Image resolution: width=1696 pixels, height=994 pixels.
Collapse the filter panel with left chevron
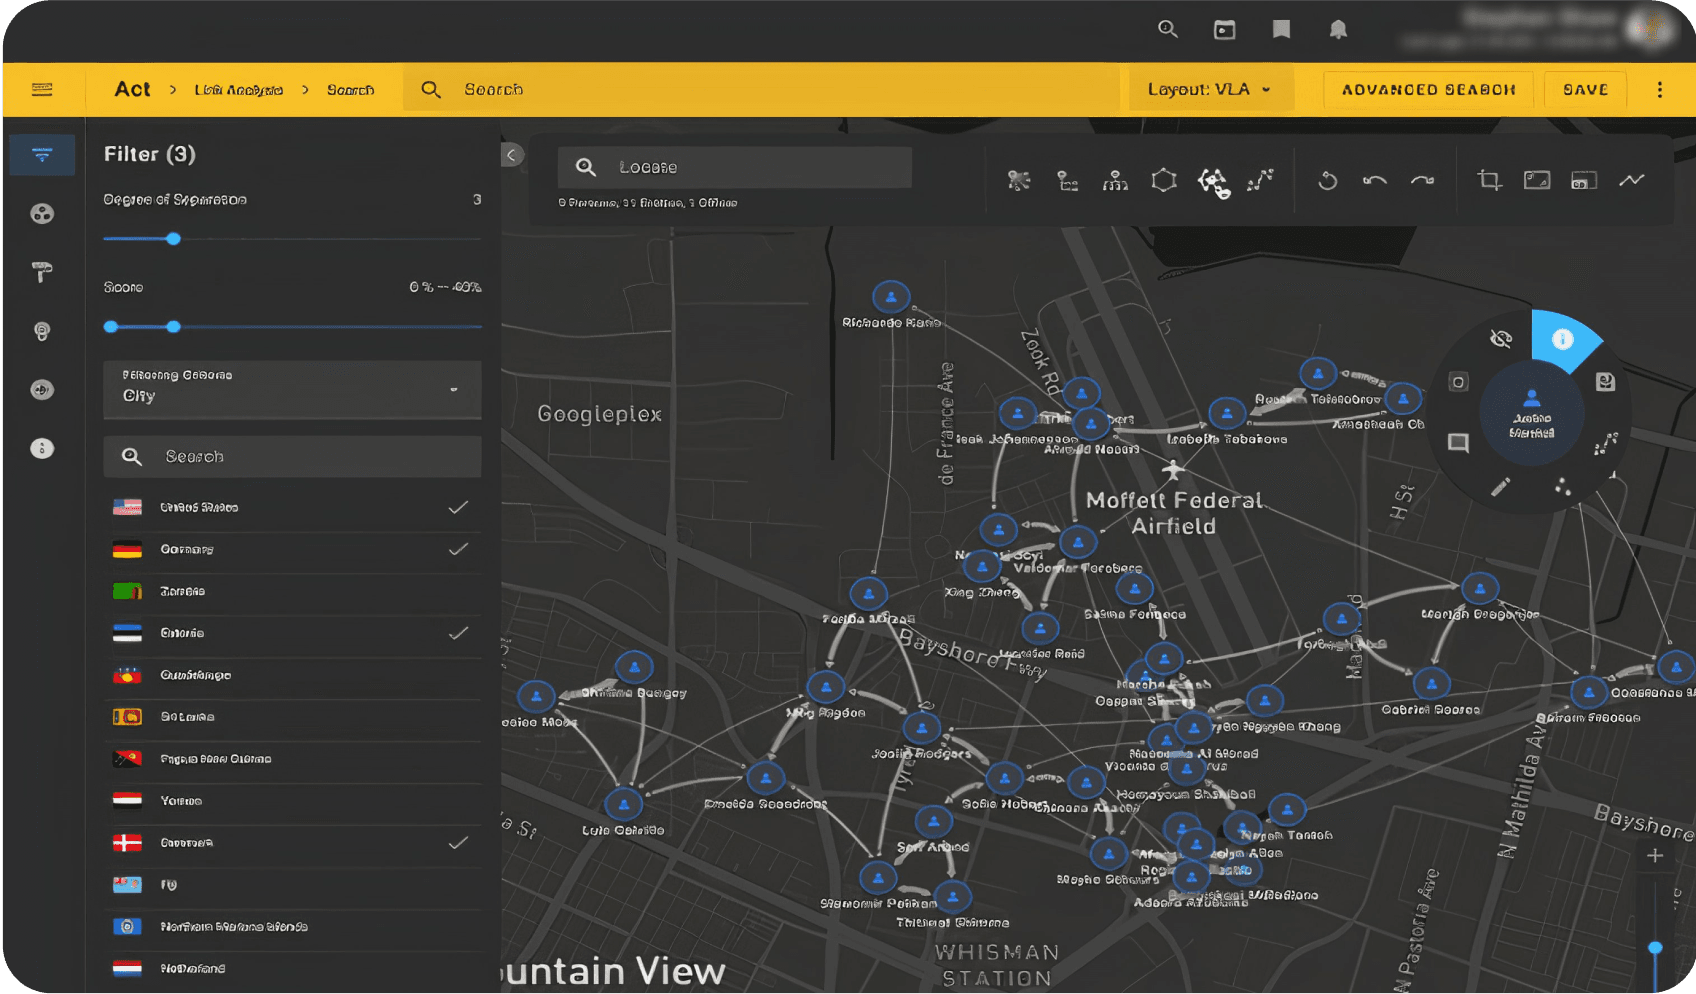[512, 155]
